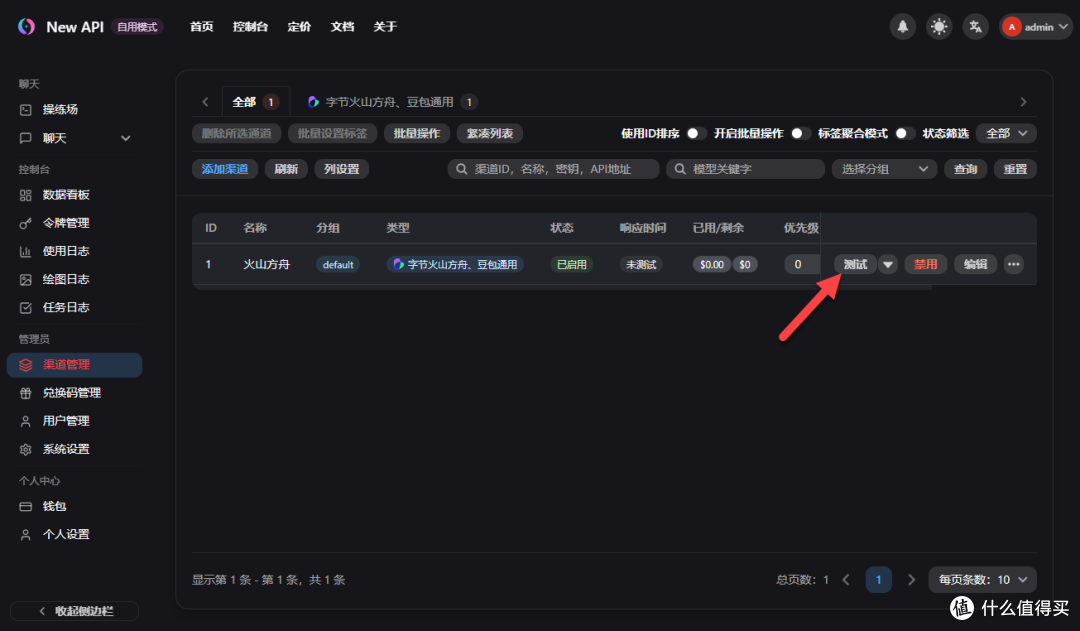Toggle the 开启批量操作 switch
This screenshot has height=631, width=1080.
pos(800,134)
